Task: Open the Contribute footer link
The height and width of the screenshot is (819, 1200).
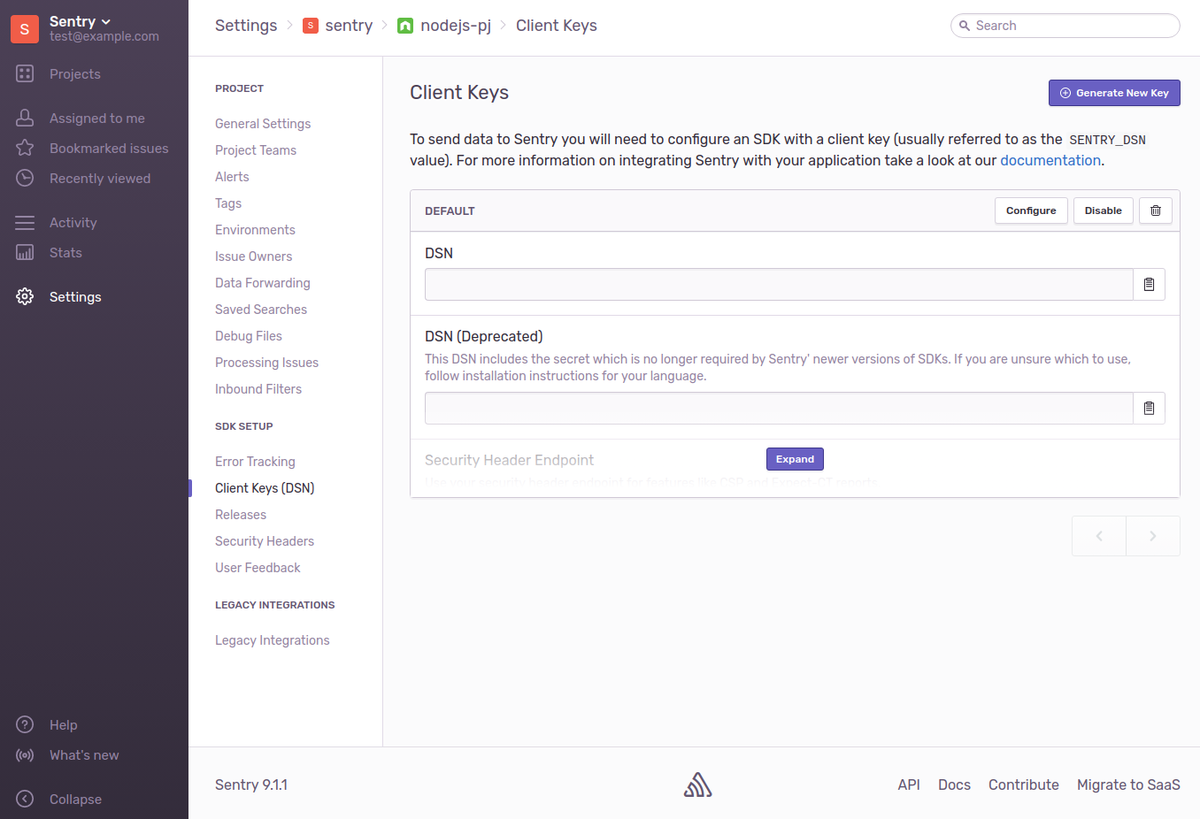Action: click(x=1024, y=785)
